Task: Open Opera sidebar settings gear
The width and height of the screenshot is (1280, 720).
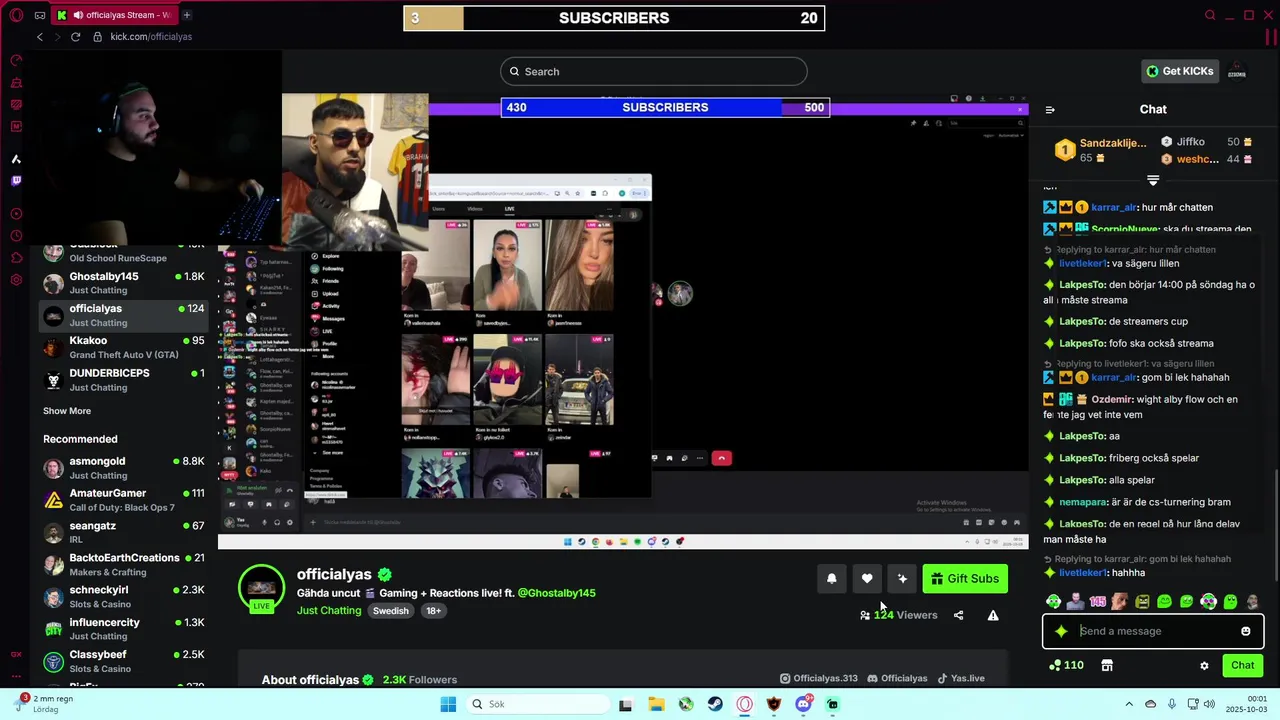Action: (16, 280)
